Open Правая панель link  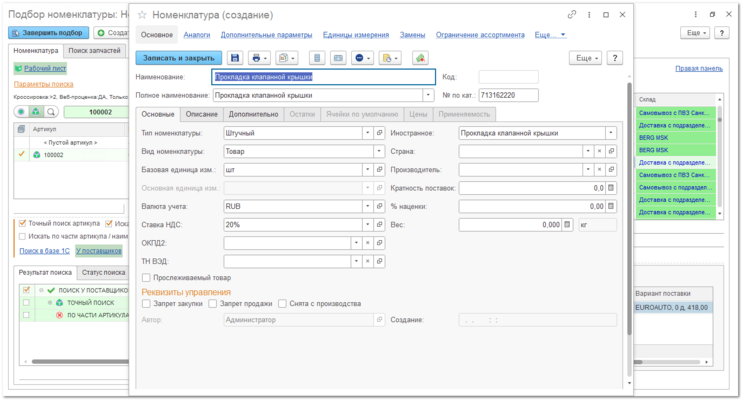coord(699,69)
